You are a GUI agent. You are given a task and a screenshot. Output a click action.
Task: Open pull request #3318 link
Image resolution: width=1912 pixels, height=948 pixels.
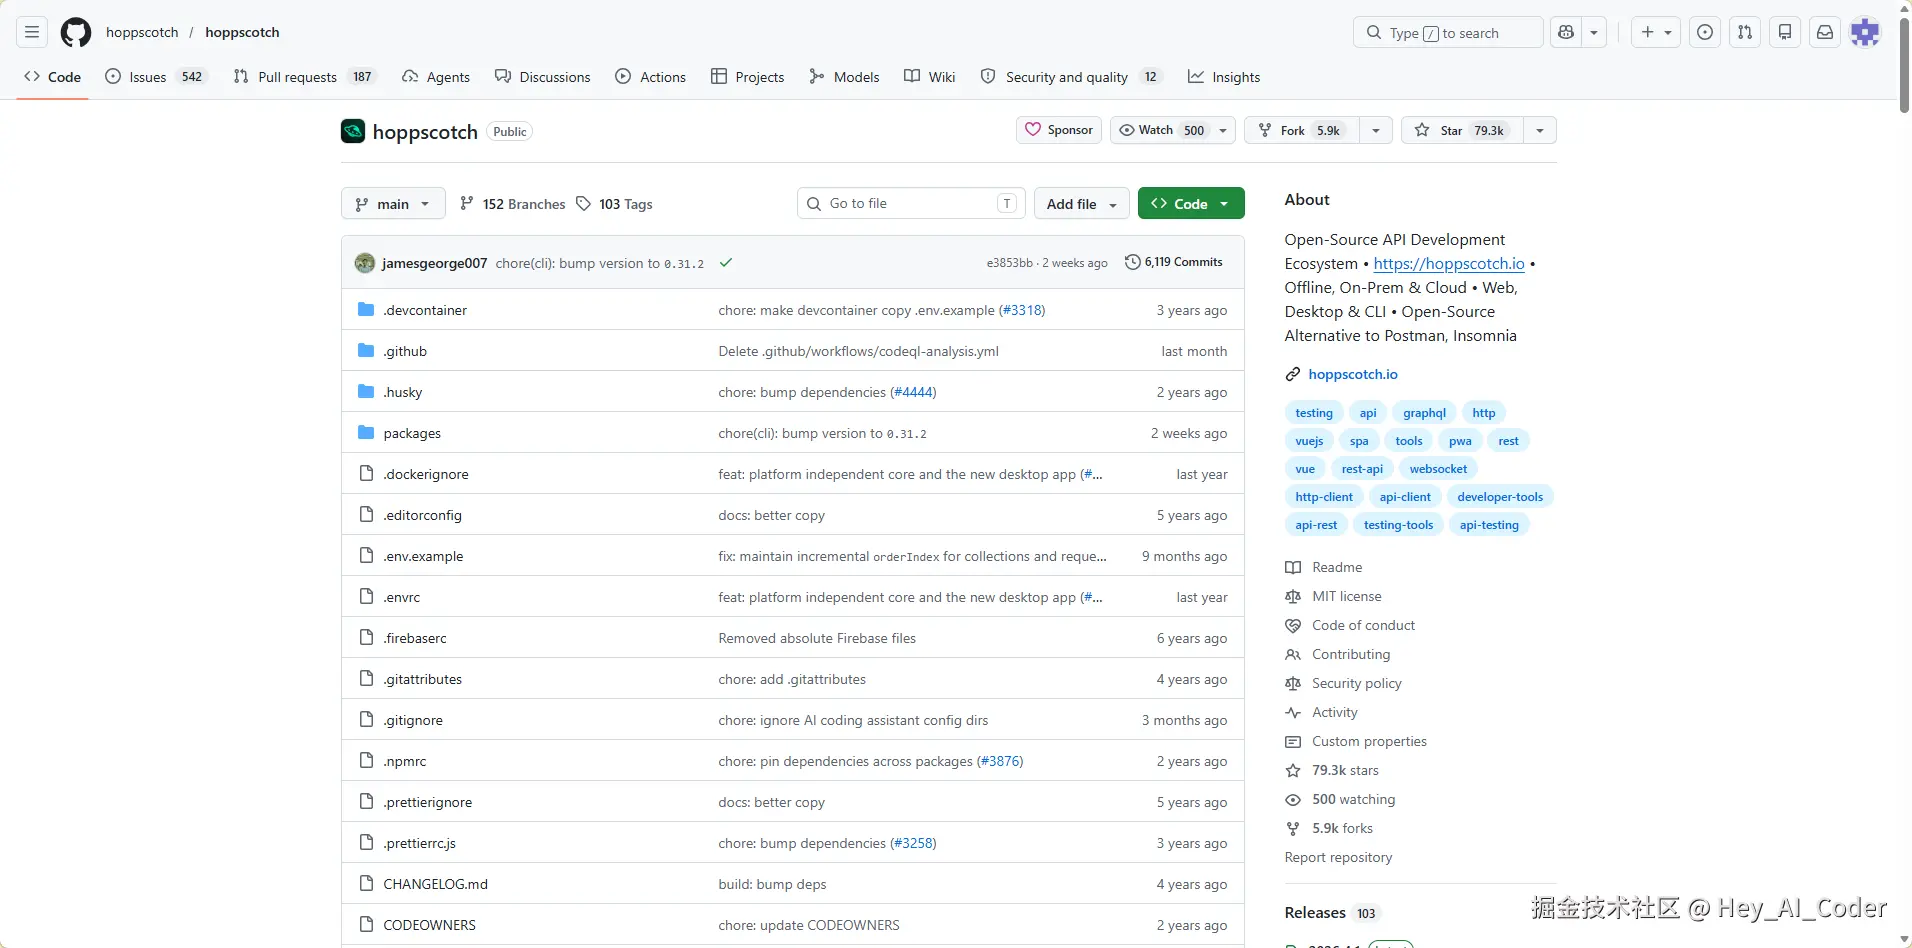1022,310
